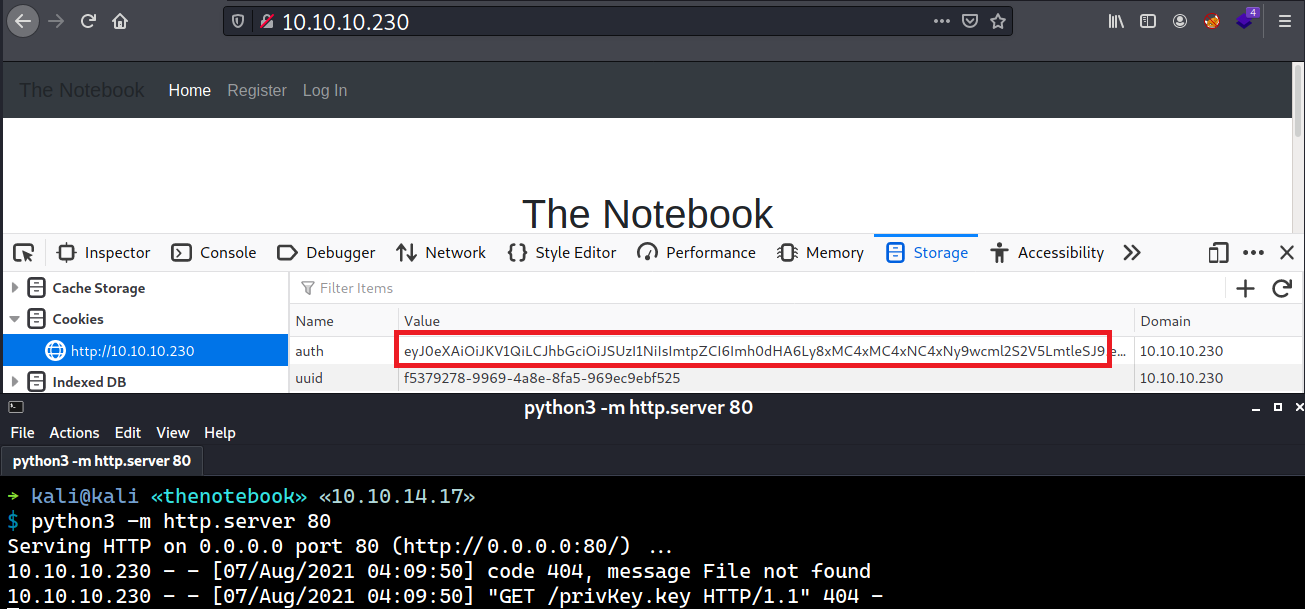Click the Log In link
Screen dimensions: 1305x609
(325, 91)
